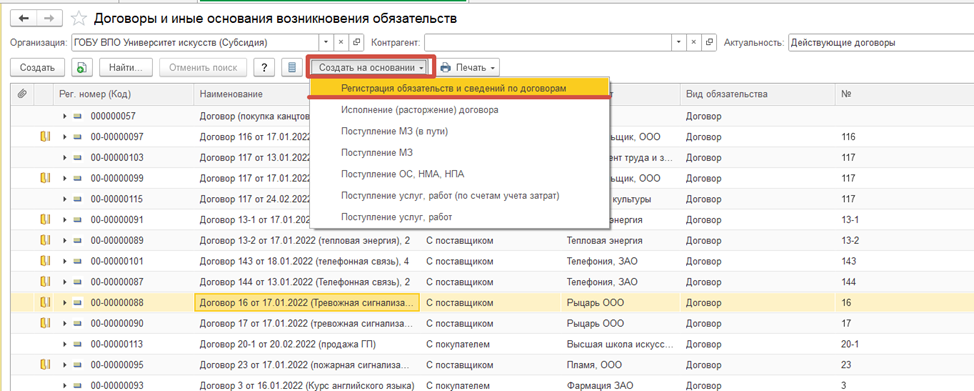Click the folder icon in the 00-00000090 row
This screenshot has width=974, height=391.
(44, 323)
